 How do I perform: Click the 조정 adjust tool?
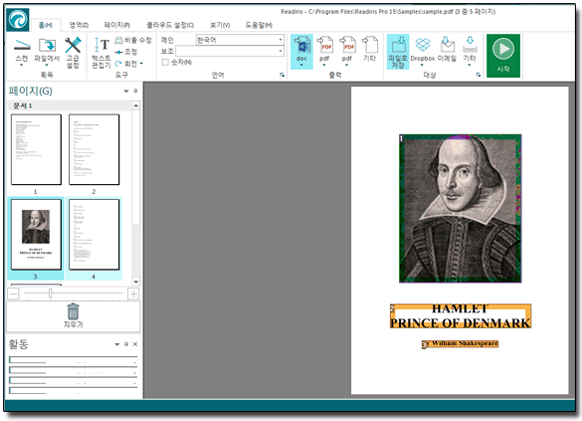[126, 52]
